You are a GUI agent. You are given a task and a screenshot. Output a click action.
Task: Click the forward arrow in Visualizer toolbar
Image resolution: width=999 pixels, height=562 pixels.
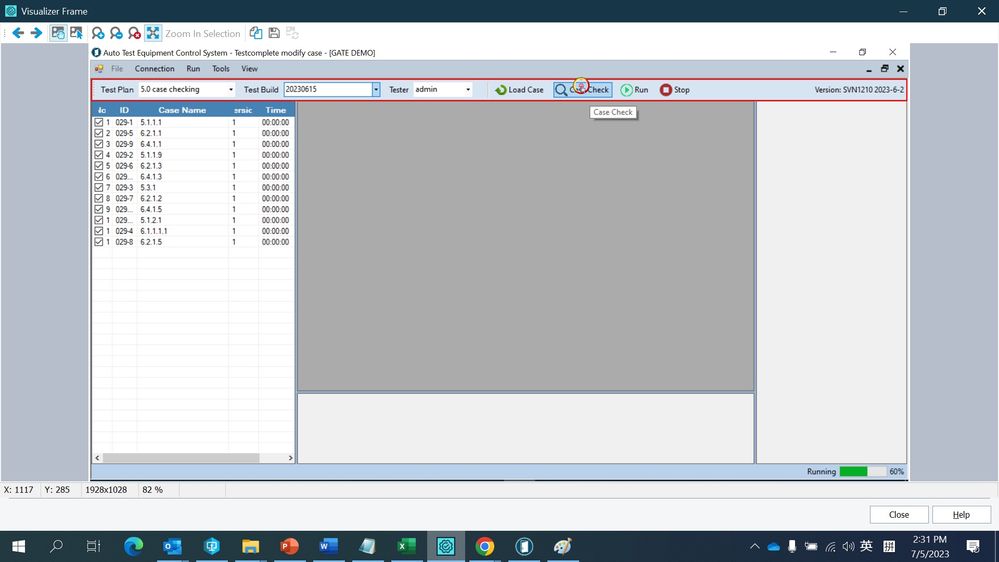point(36,33)
